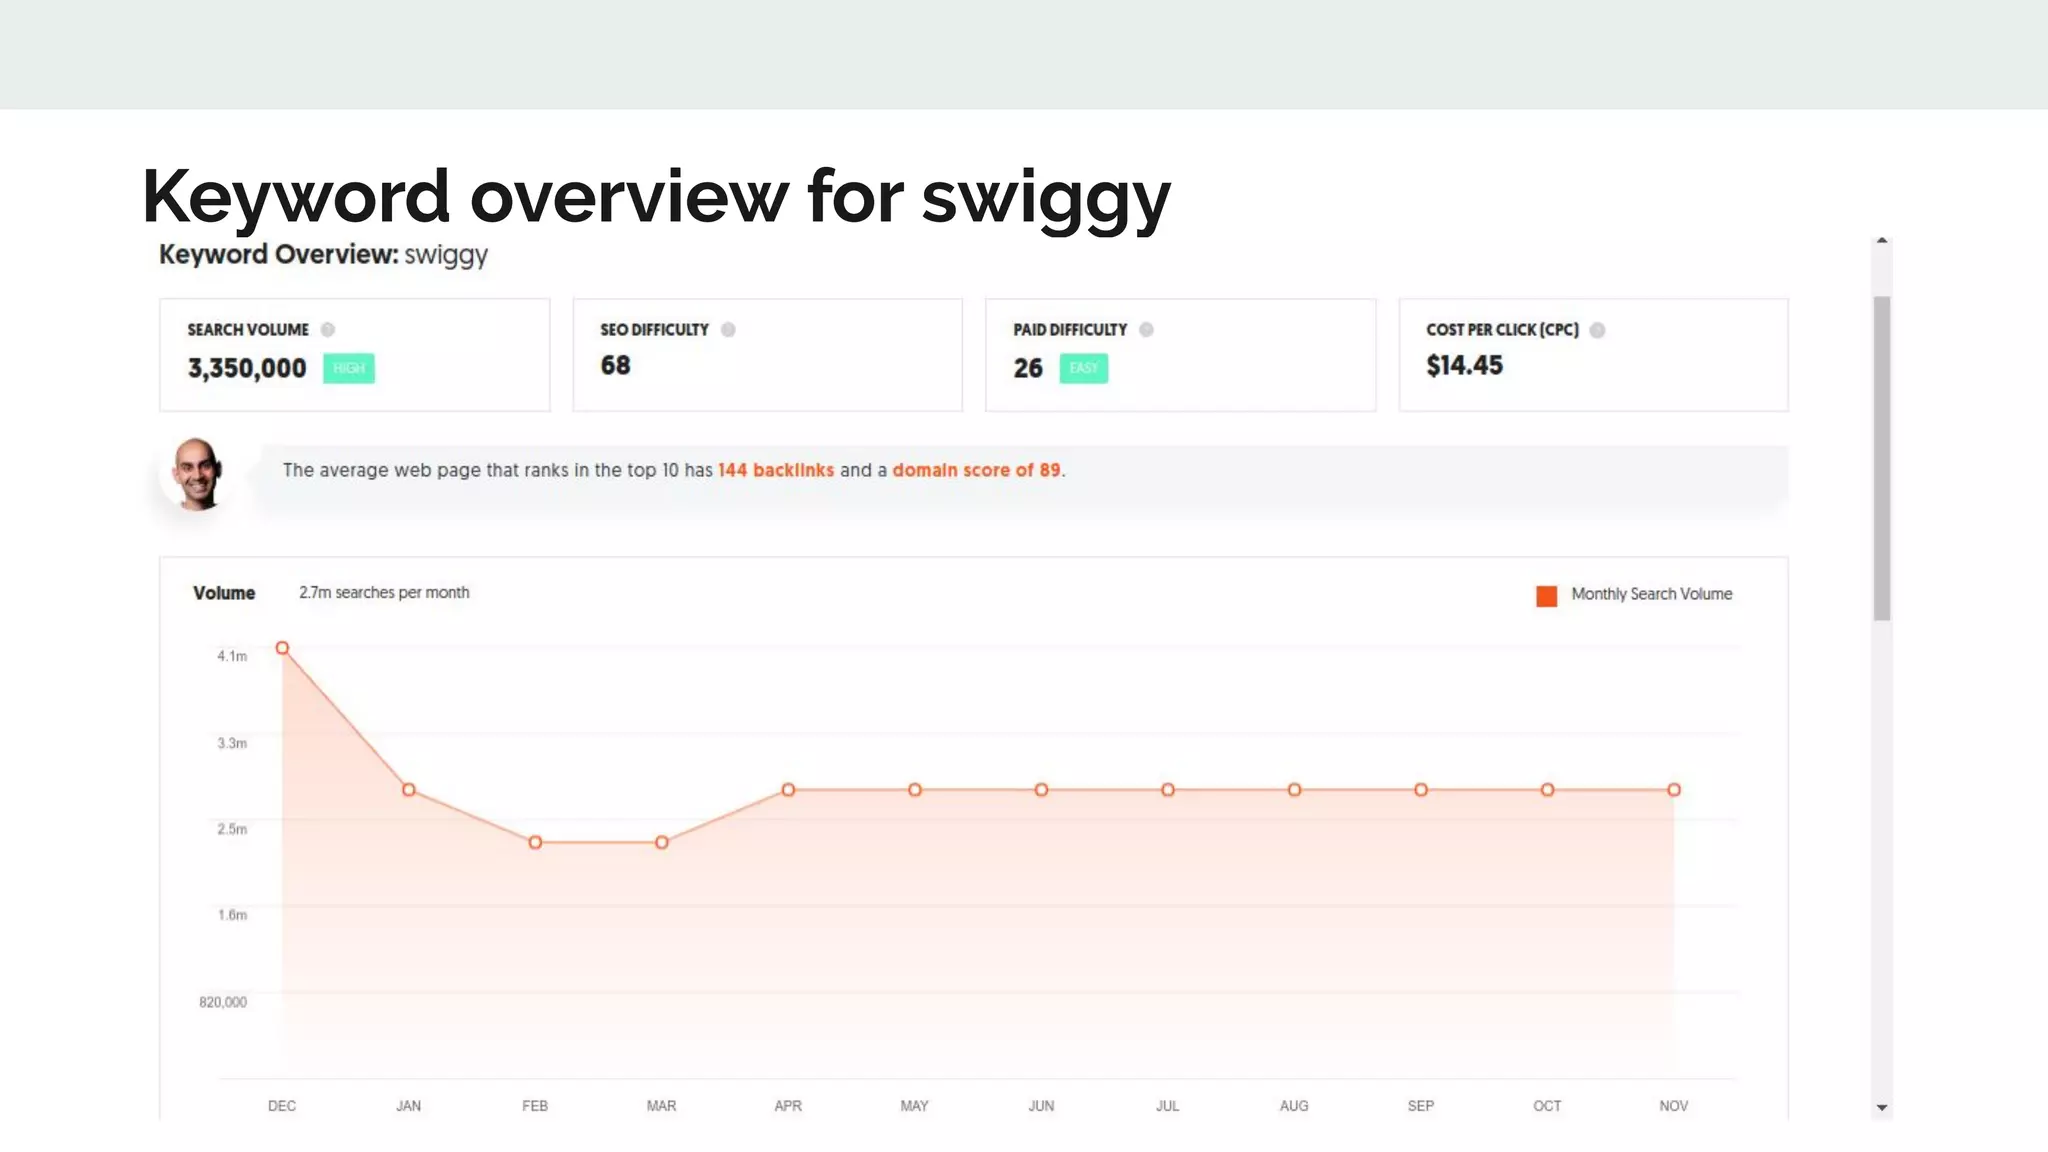Select the MAY data point on chart
The height and width of the screenshot is (1152, 2048).
point(914,790)
